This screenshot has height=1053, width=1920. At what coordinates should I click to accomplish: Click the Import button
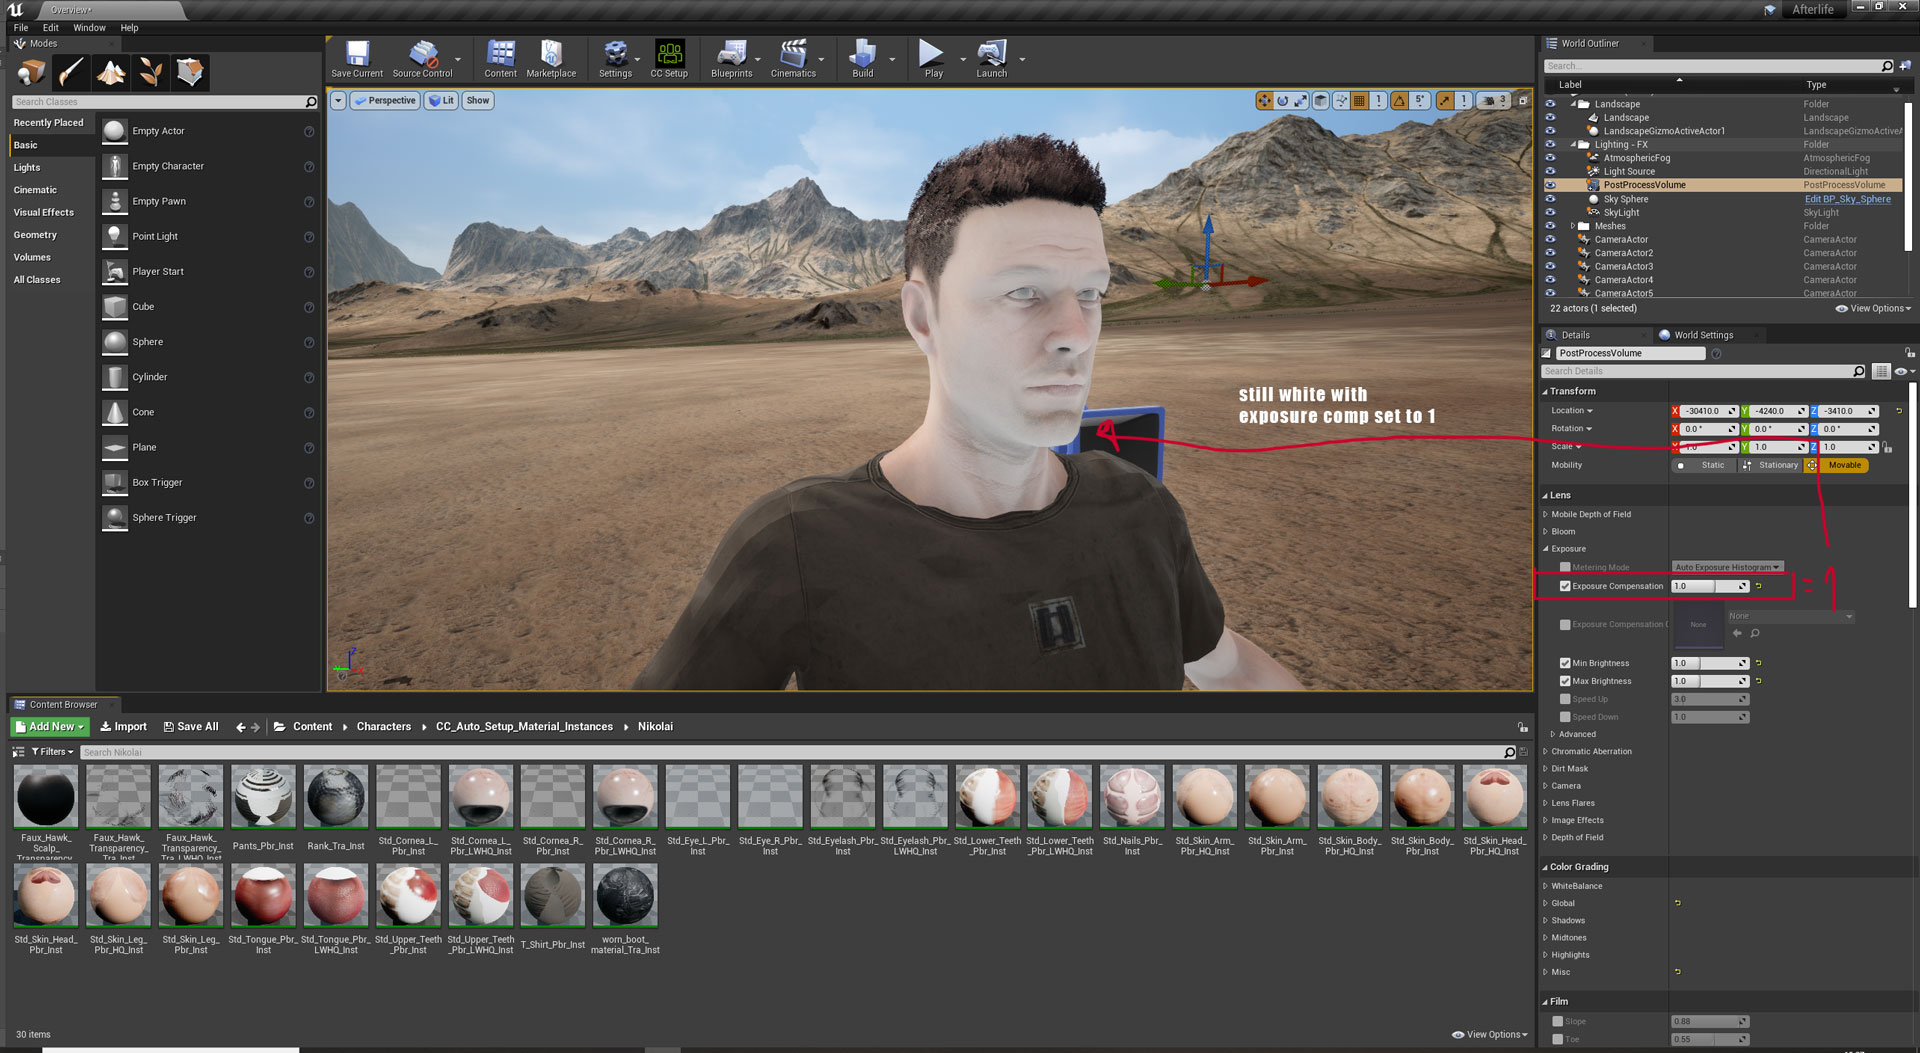(123, 727)
